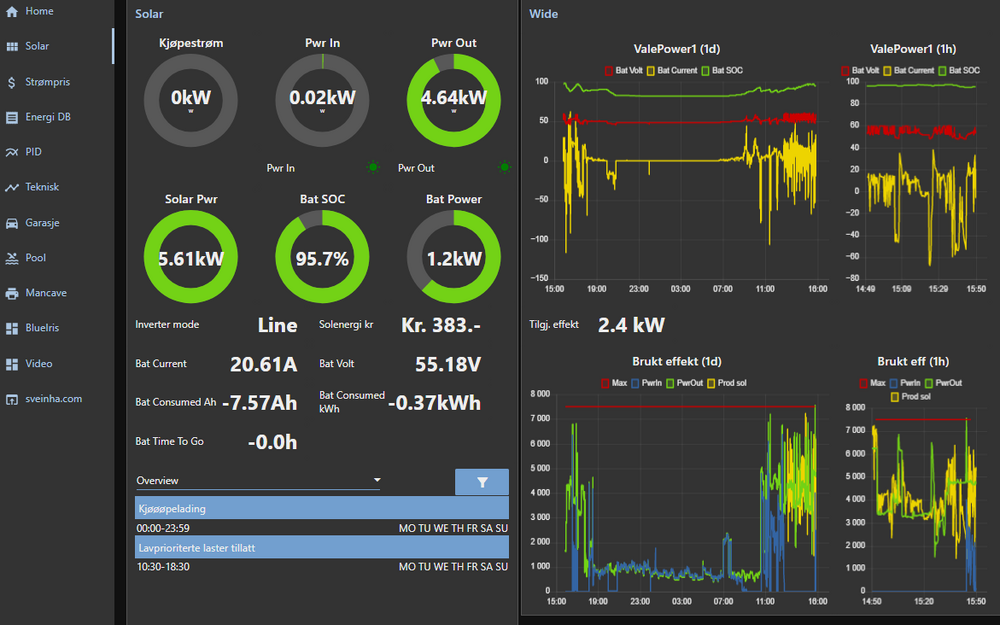Go to the Teknisk page
Screen dimensions: 1000x625
tap(42, 187)
